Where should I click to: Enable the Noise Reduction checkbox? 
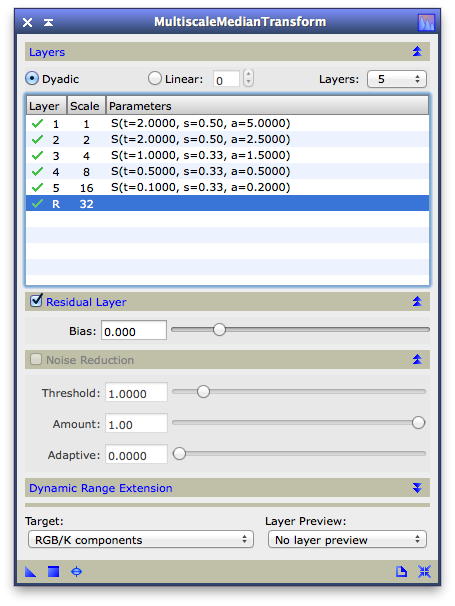coord(36,359)
